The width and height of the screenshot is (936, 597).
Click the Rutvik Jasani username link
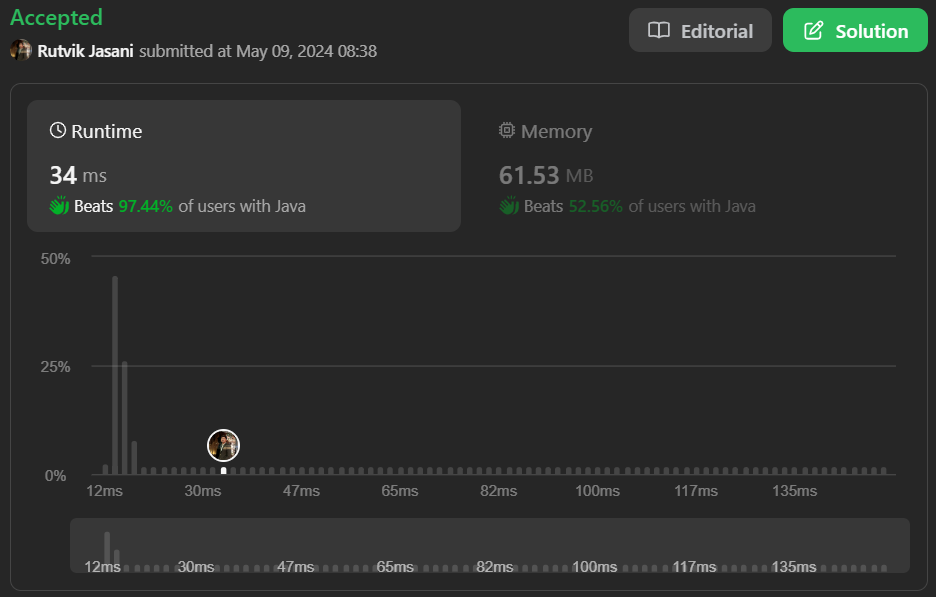coord(85,51)
